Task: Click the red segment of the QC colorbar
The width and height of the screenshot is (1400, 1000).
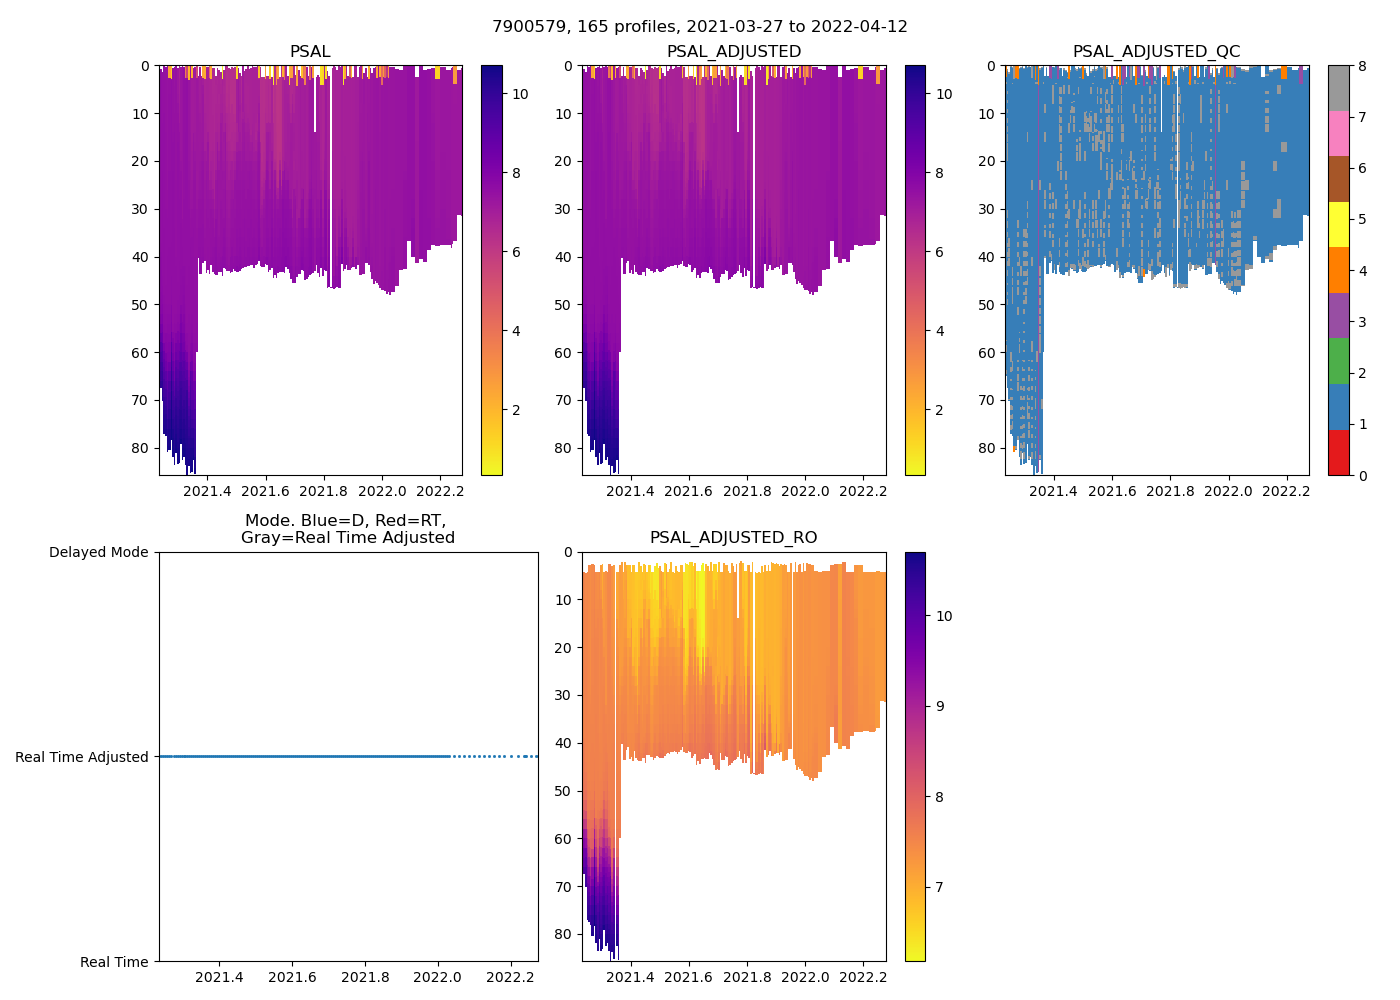Action: (1338, 453)
